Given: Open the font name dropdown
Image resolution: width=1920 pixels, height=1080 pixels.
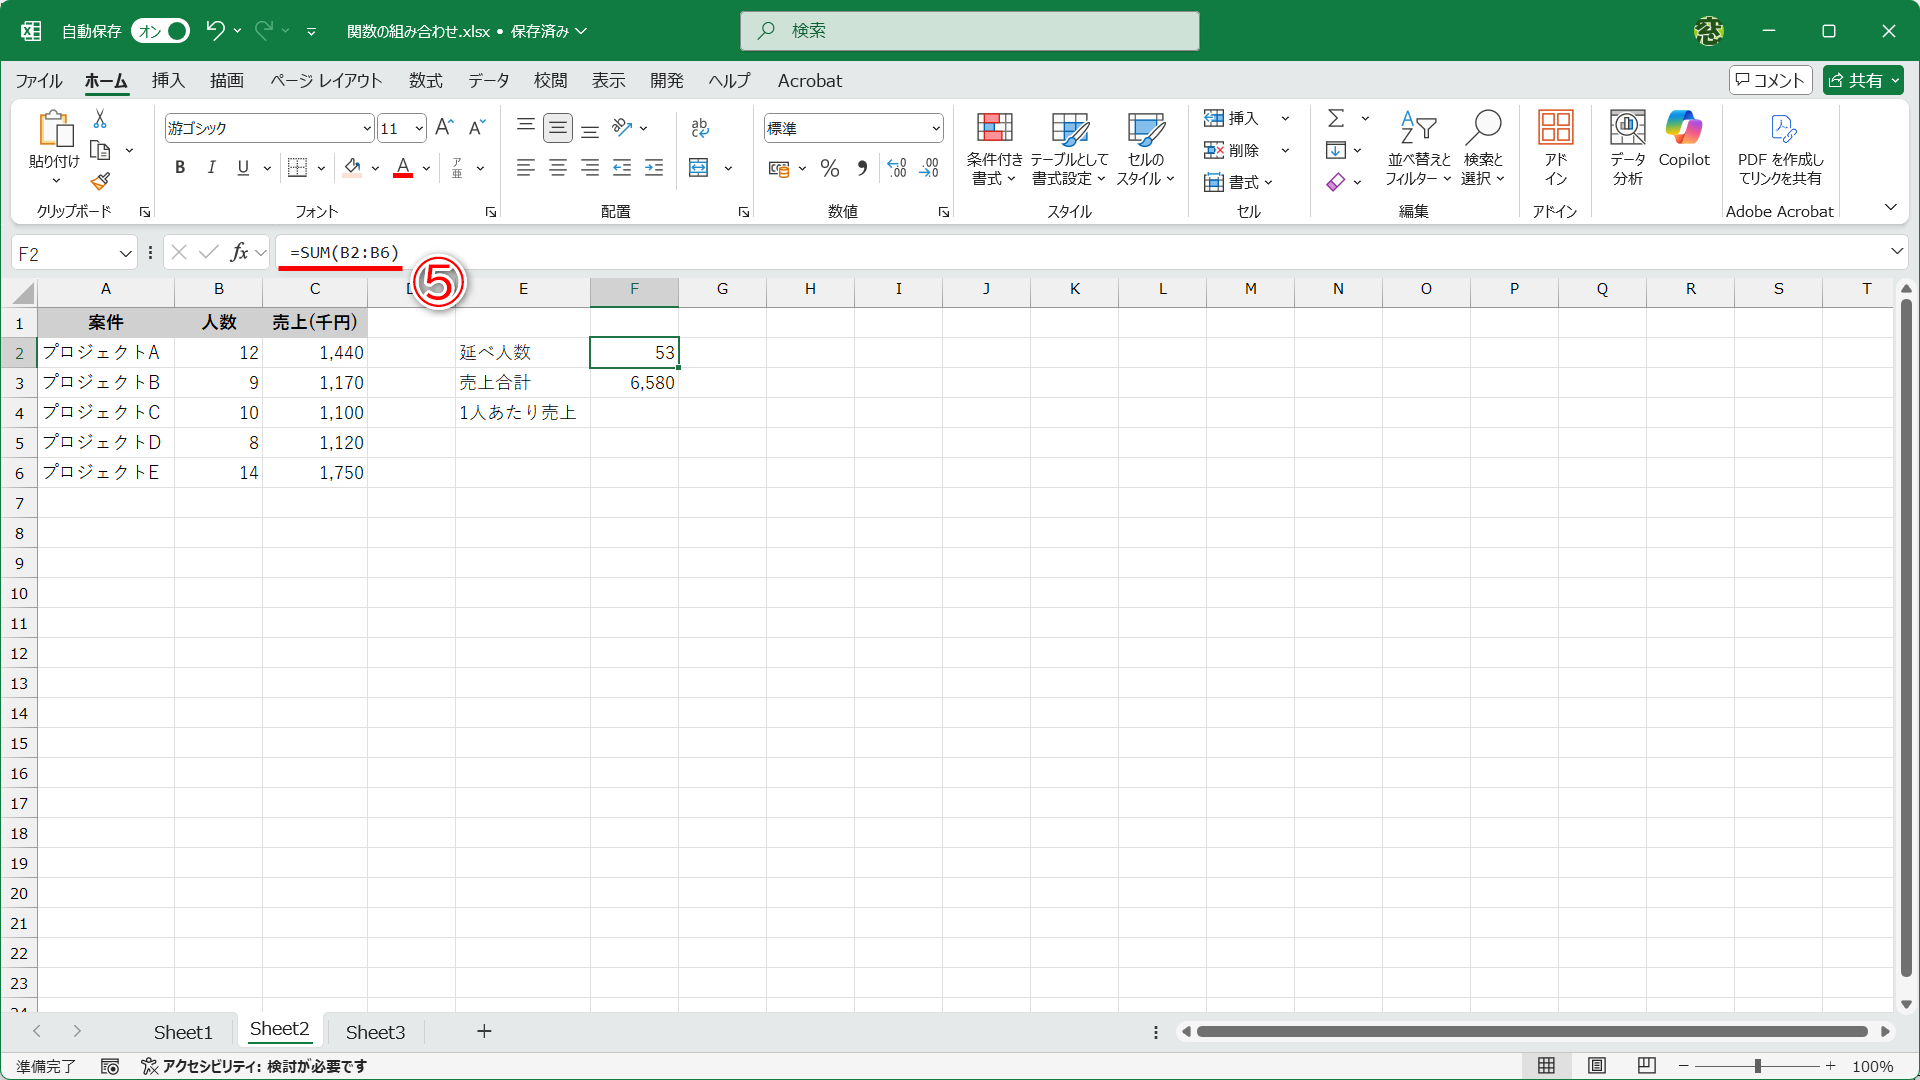Looking at the screenshot, I should [367, 128].
